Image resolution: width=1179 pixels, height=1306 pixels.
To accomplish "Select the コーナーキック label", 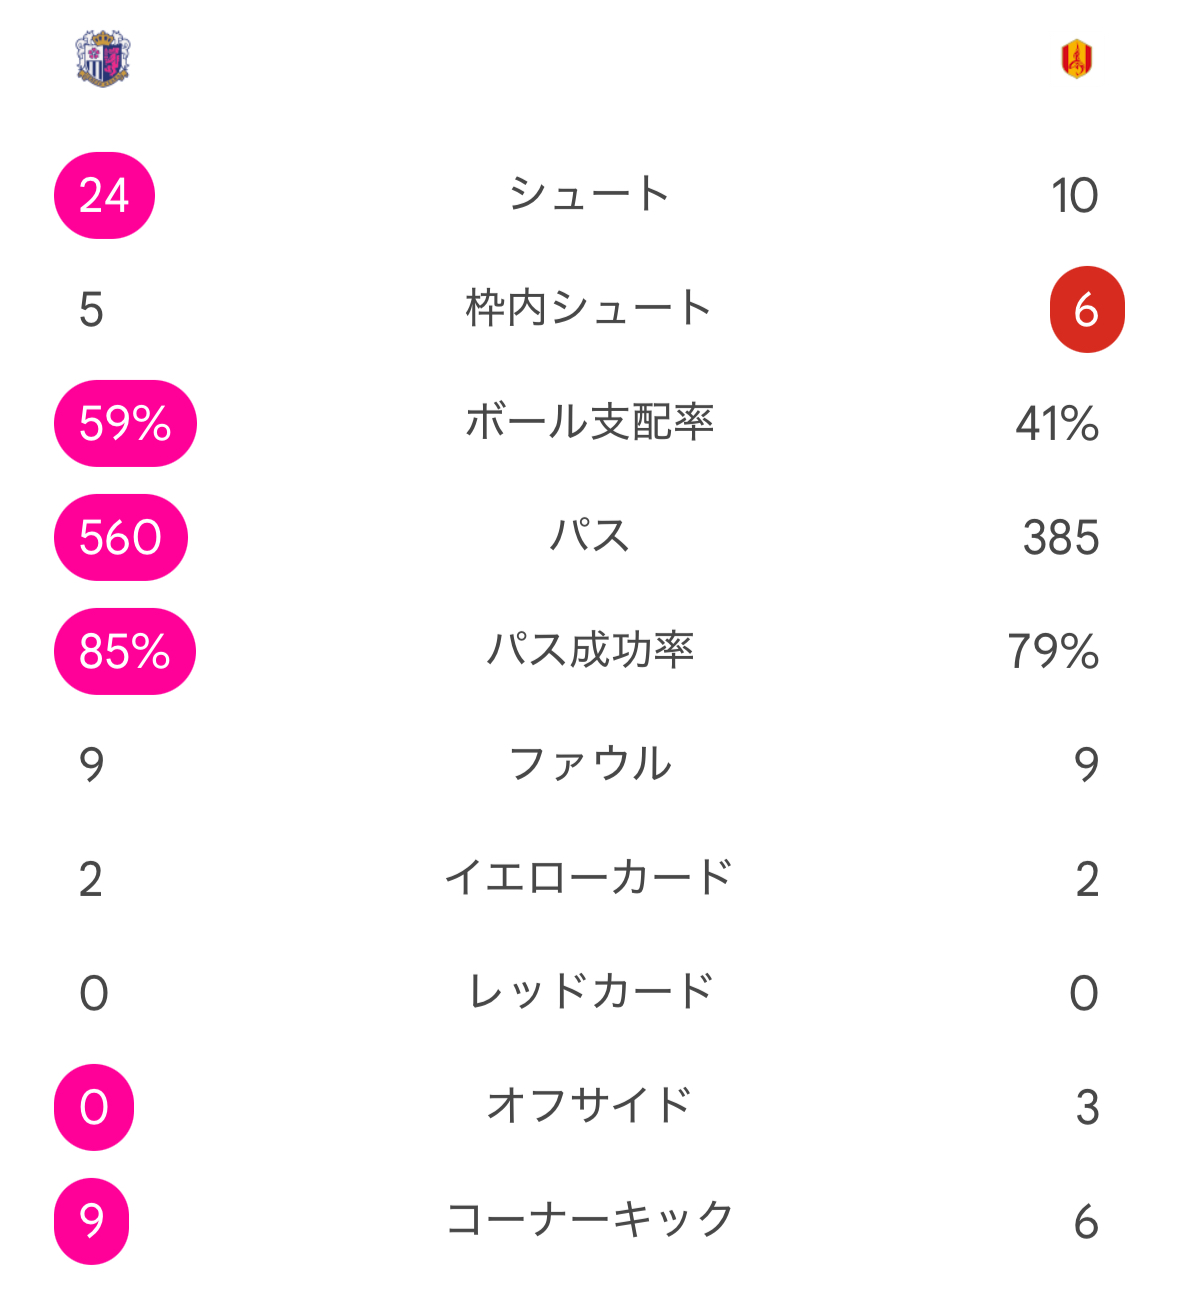I will click(589, 1220).
